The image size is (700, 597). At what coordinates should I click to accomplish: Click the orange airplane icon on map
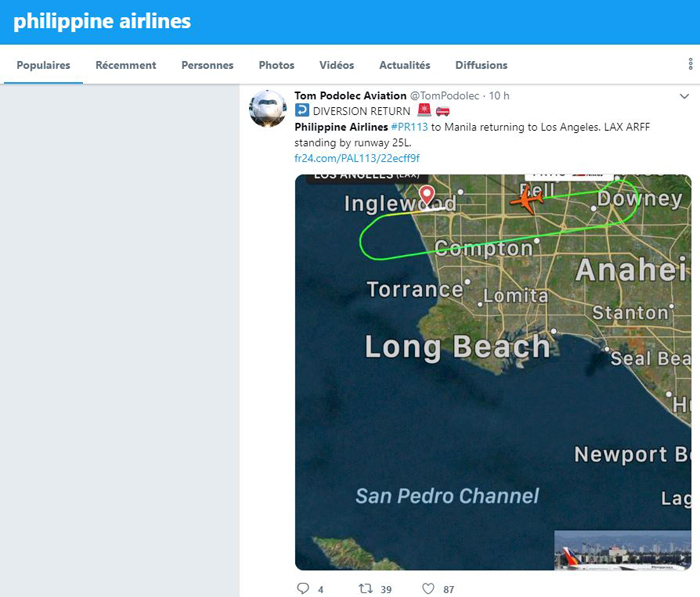[525, 198]
